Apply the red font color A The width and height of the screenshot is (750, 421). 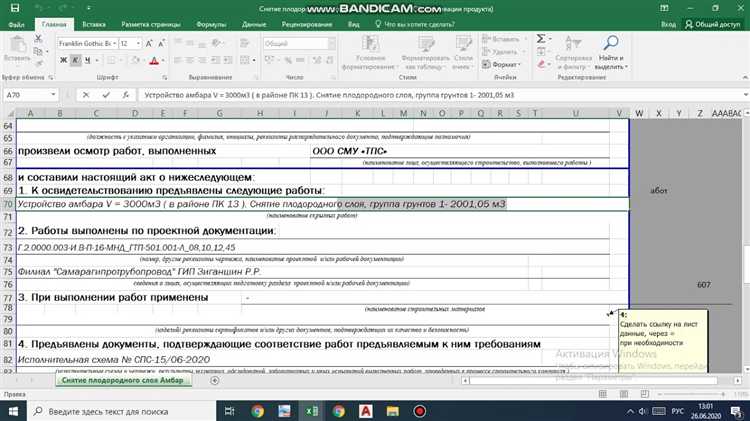click(154, 61)
